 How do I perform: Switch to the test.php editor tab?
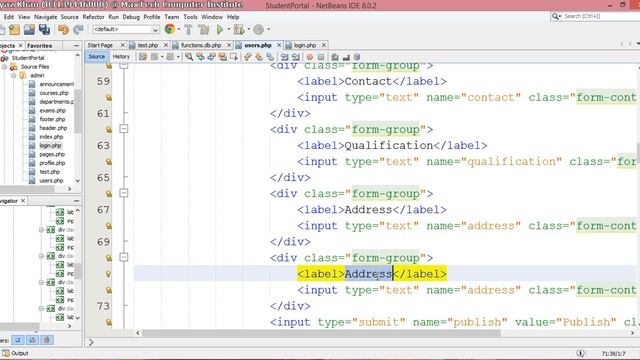148,45
